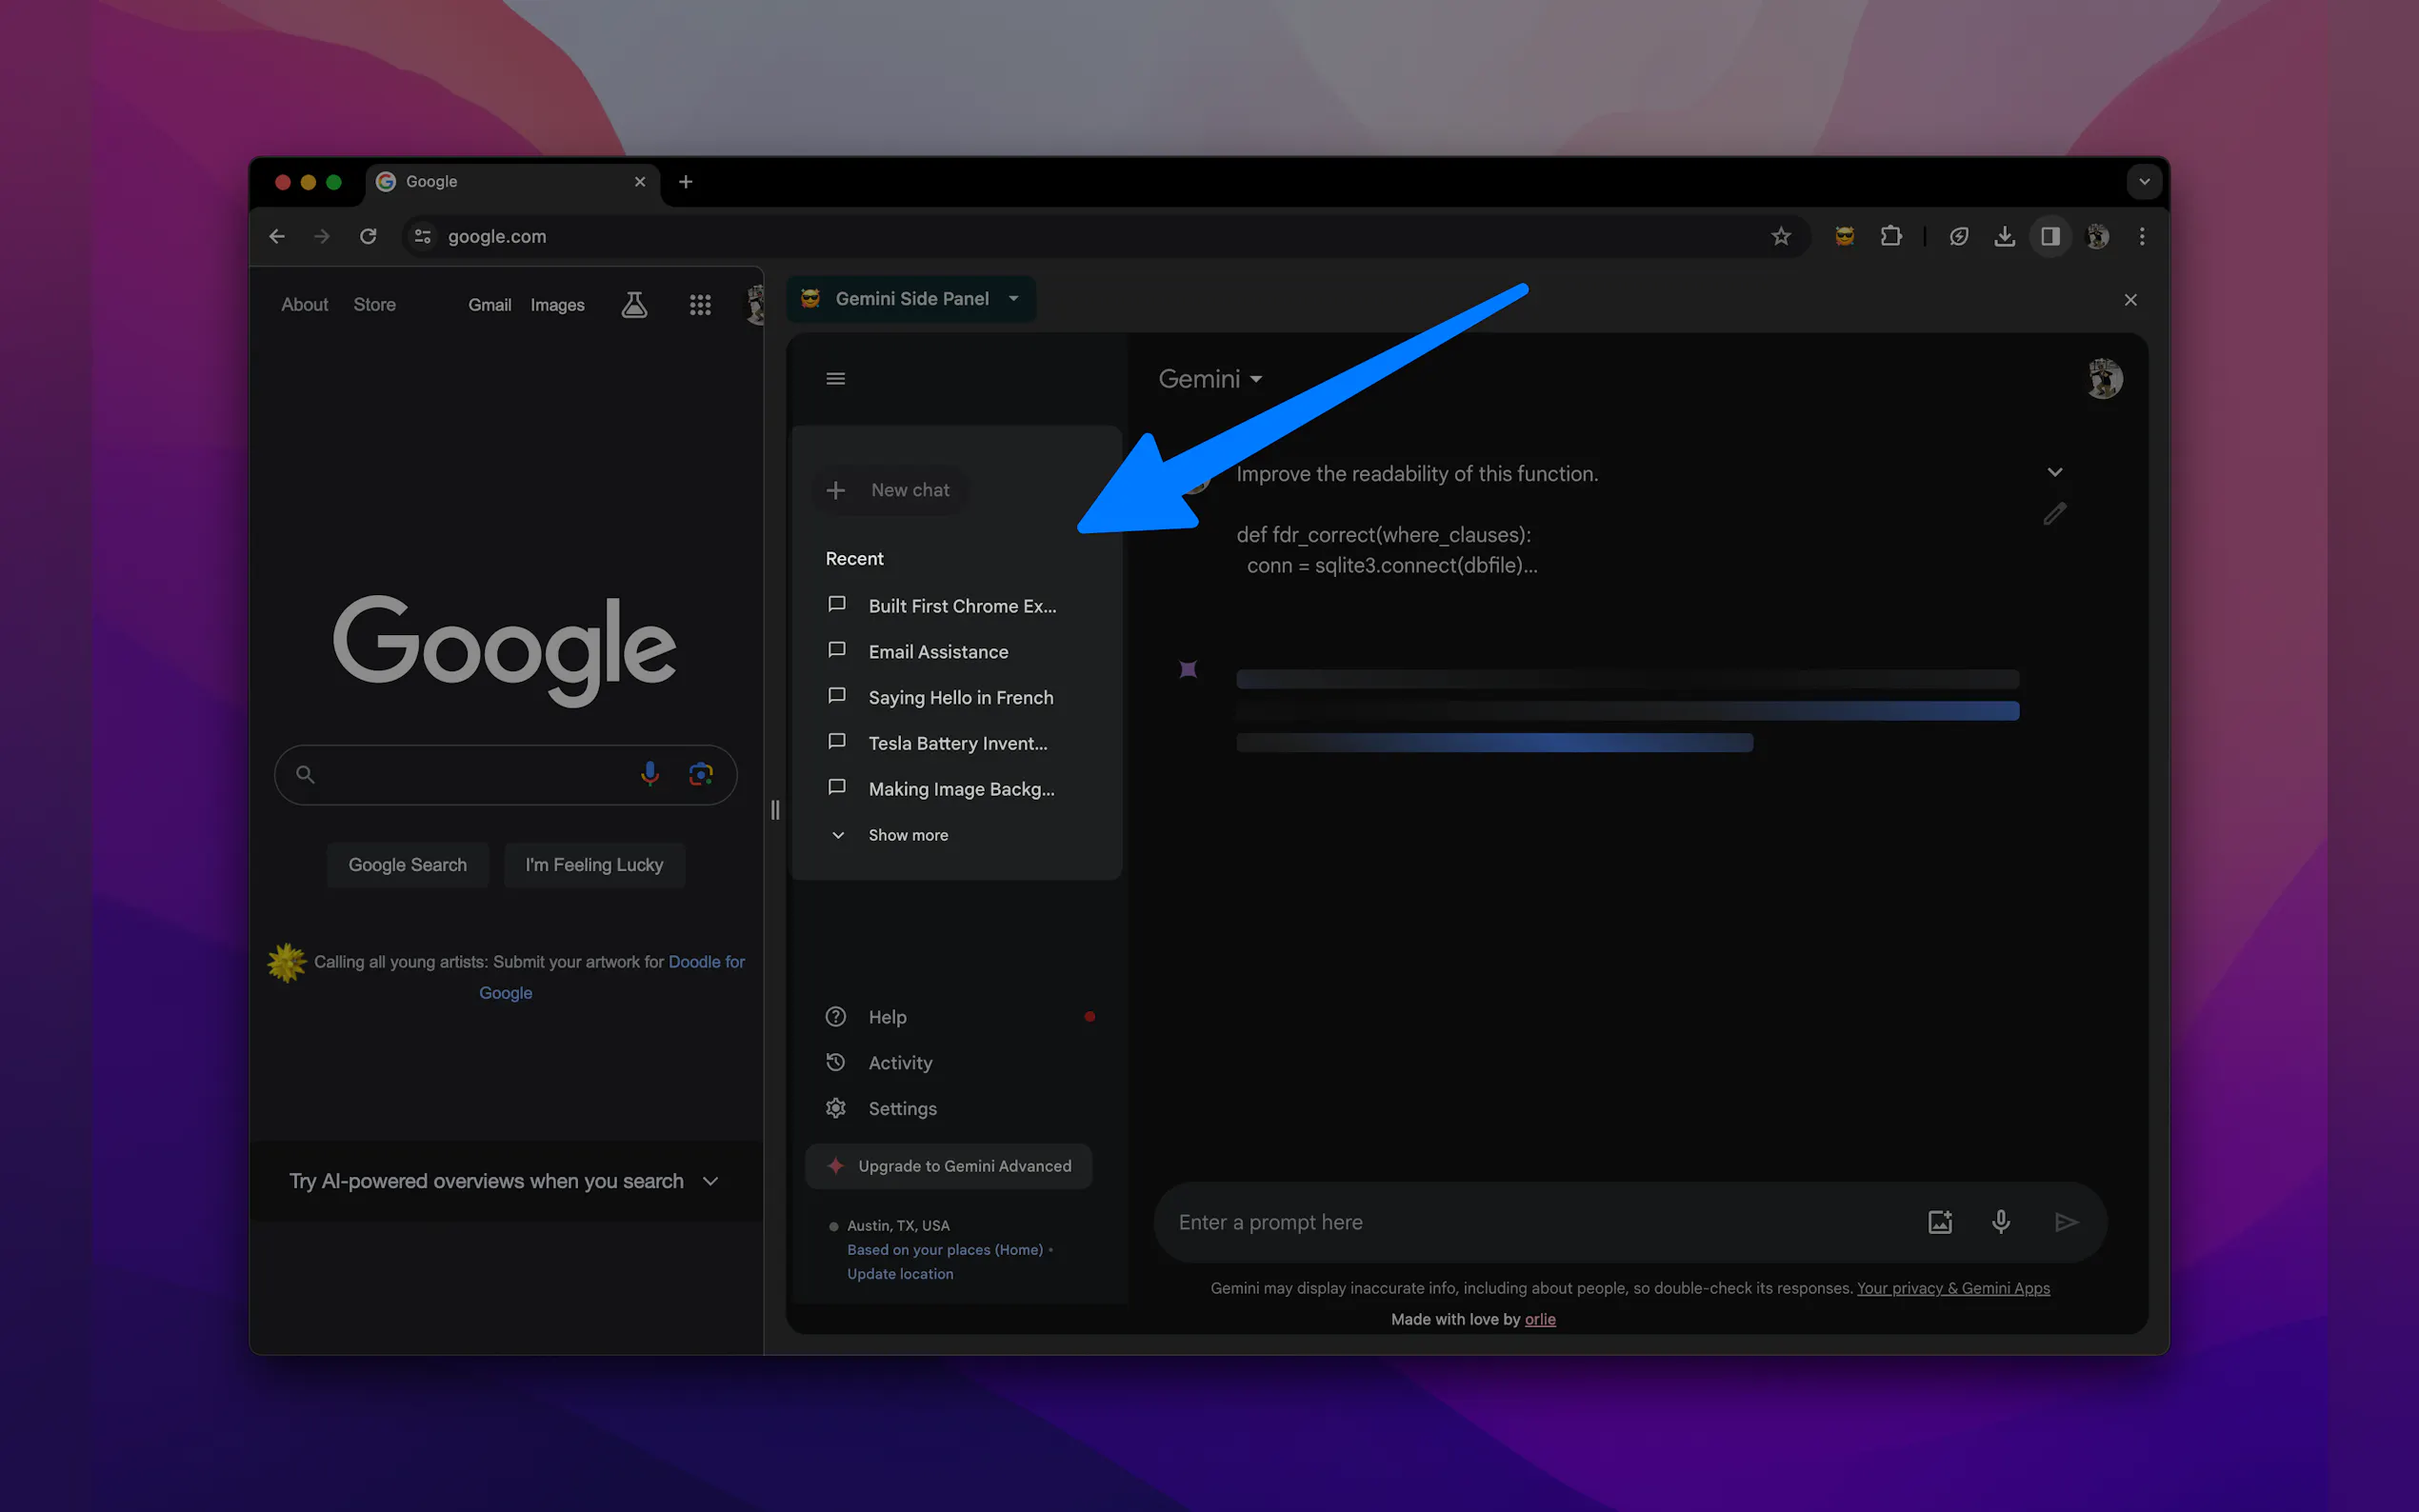Bookmark this page with the star icon

[1780, 237]
